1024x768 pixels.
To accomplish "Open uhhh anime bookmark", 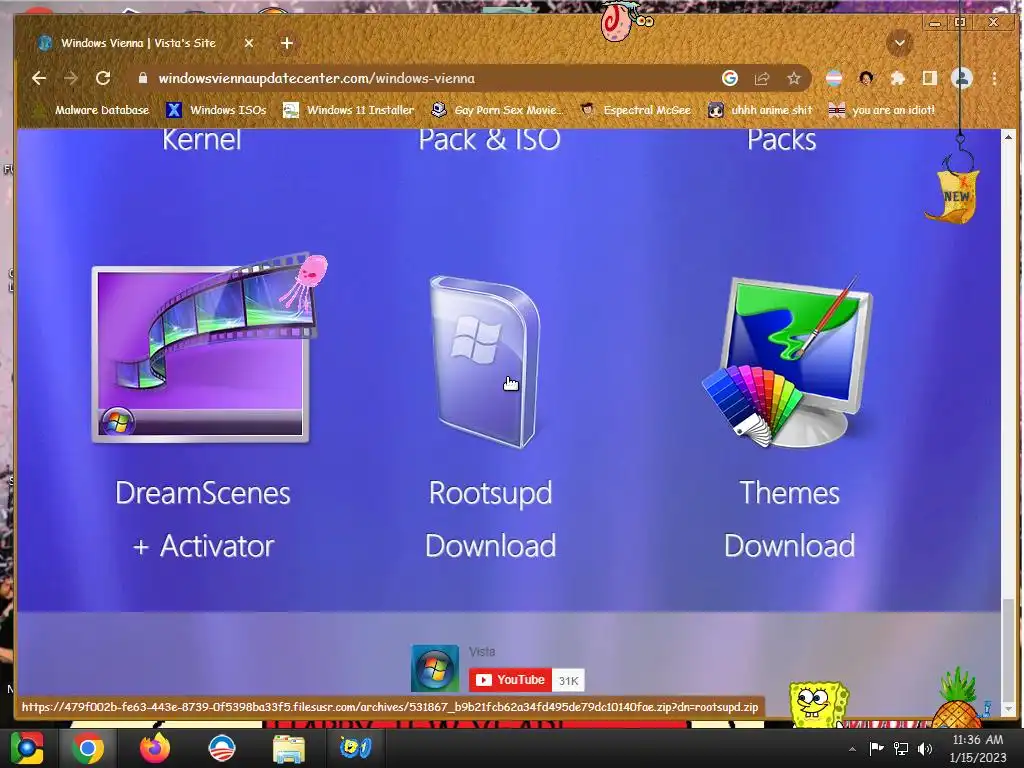I will click(761, 110).
